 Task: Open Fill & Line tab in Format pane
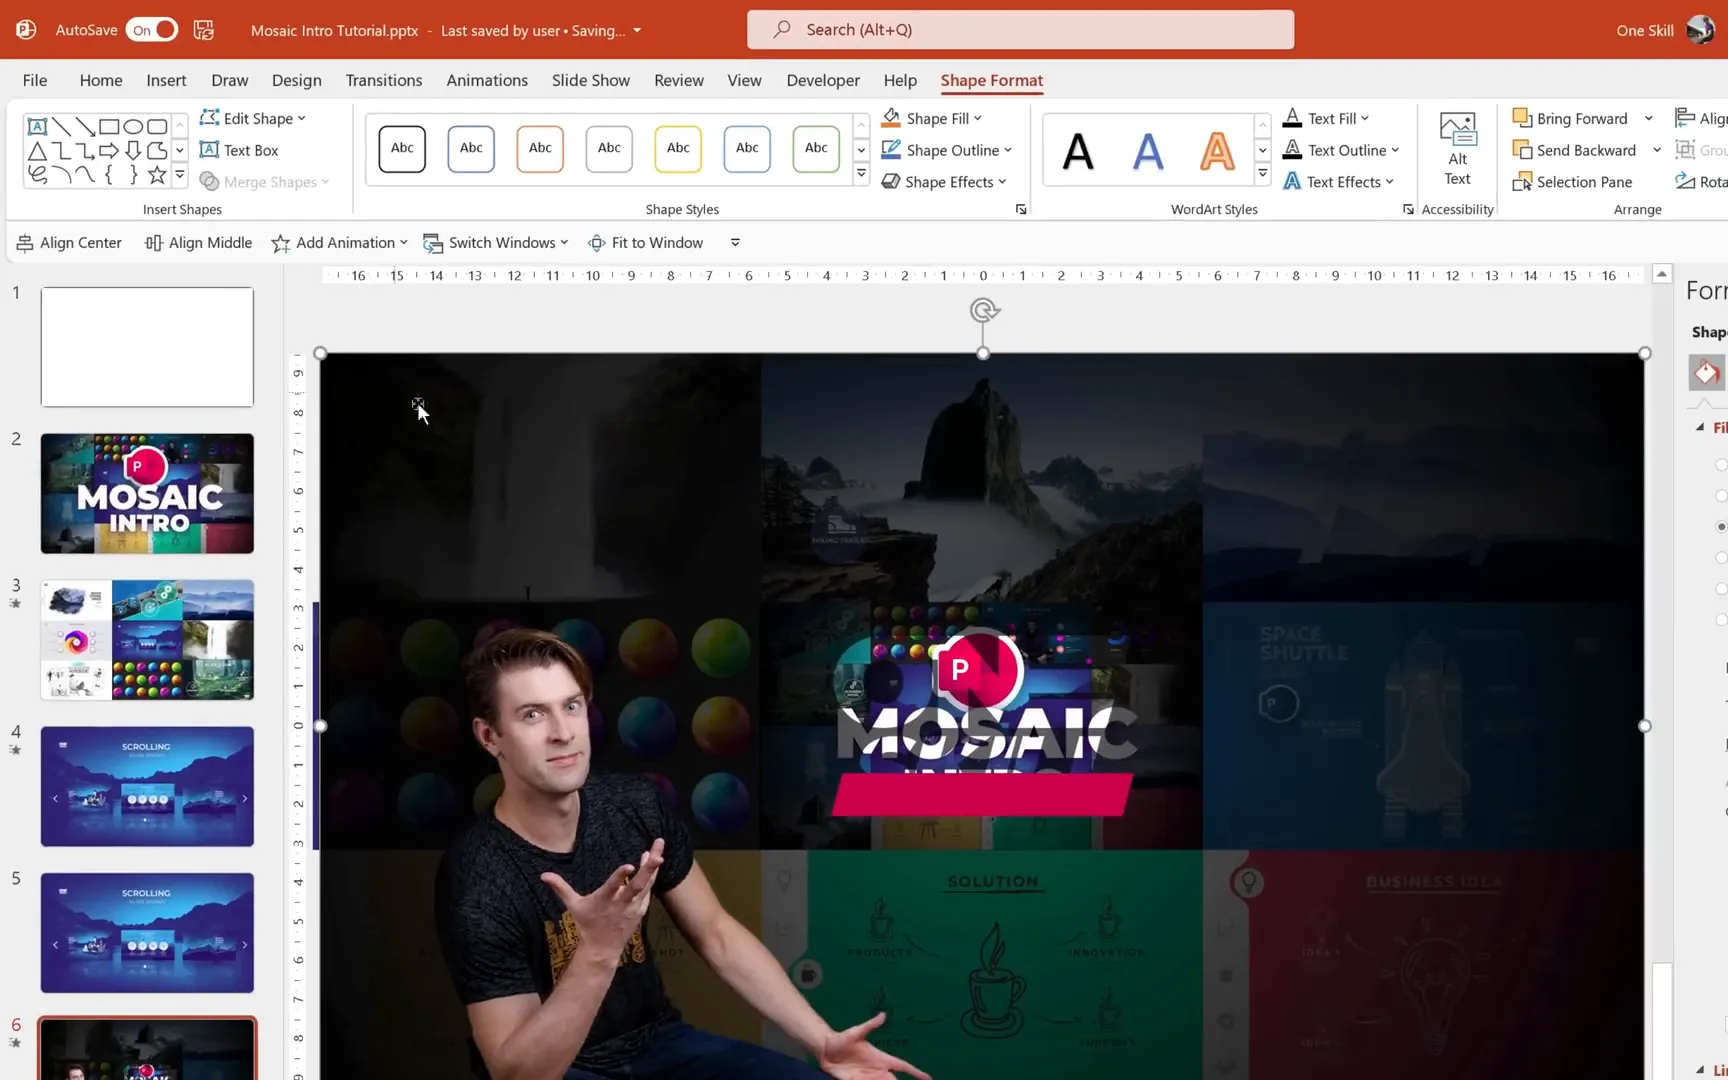(1706, 373)
